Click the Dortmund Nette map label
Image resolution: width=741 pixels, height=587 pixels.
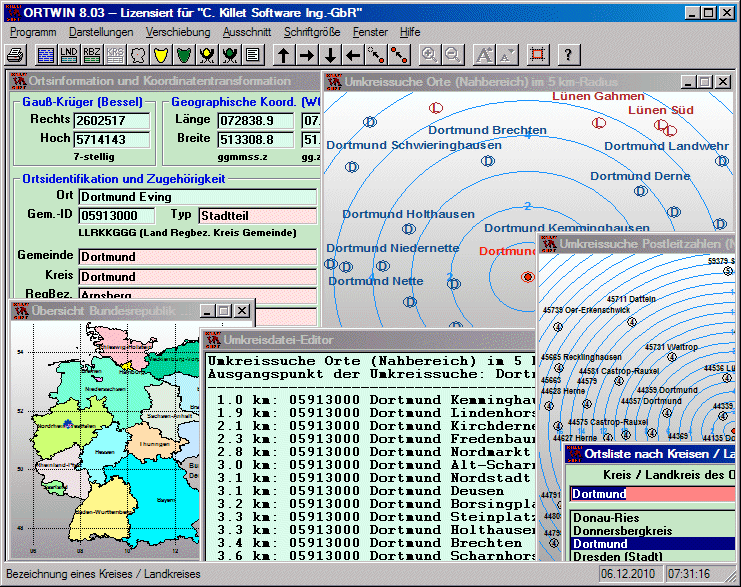pos(376,281)
